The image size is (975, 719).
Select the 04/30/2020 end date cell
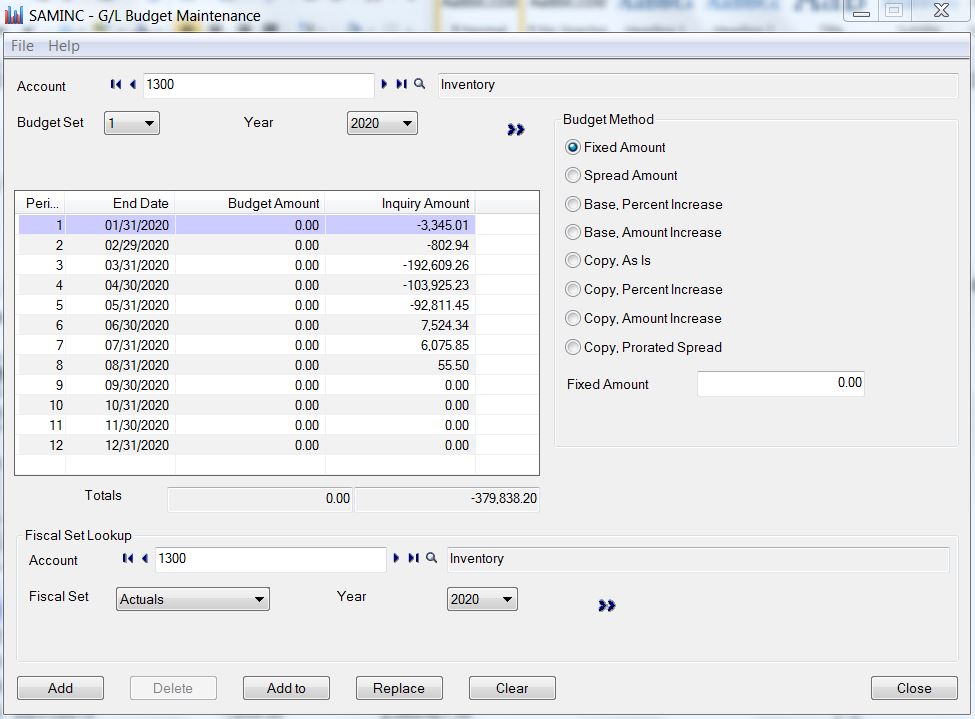point(121,285)
